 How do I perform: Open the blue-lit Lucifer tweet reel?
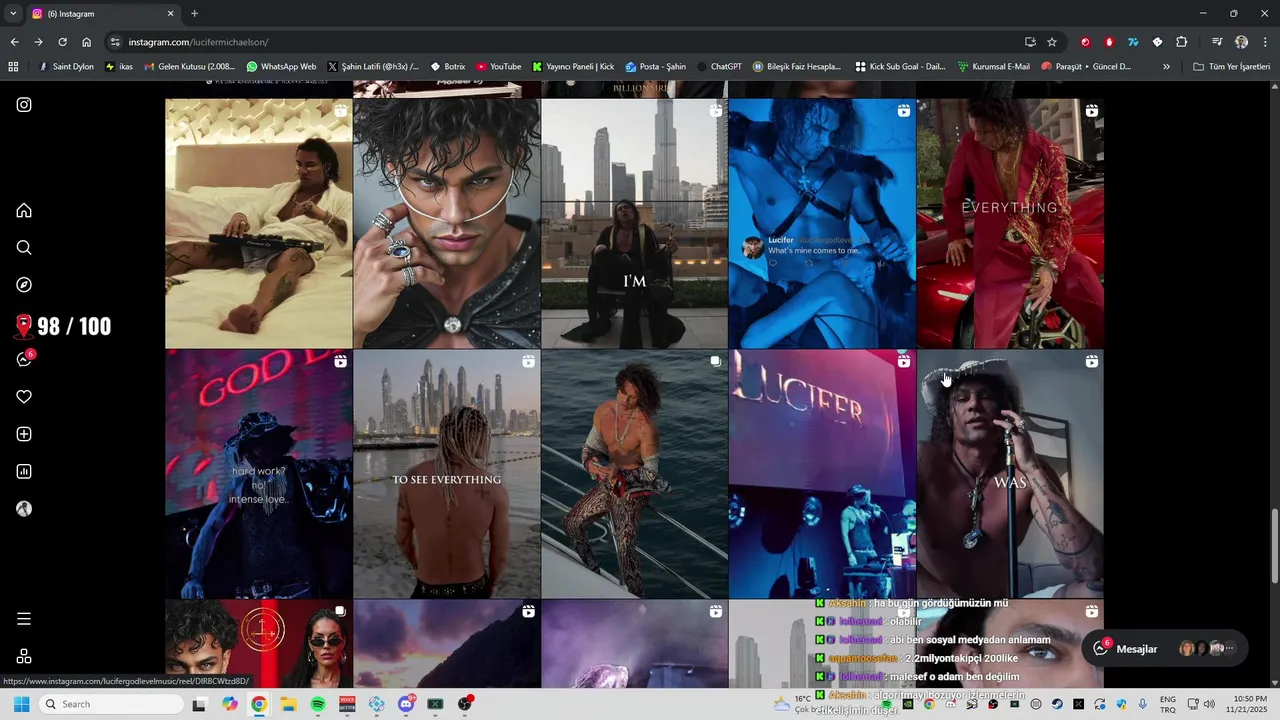(822, 223)
